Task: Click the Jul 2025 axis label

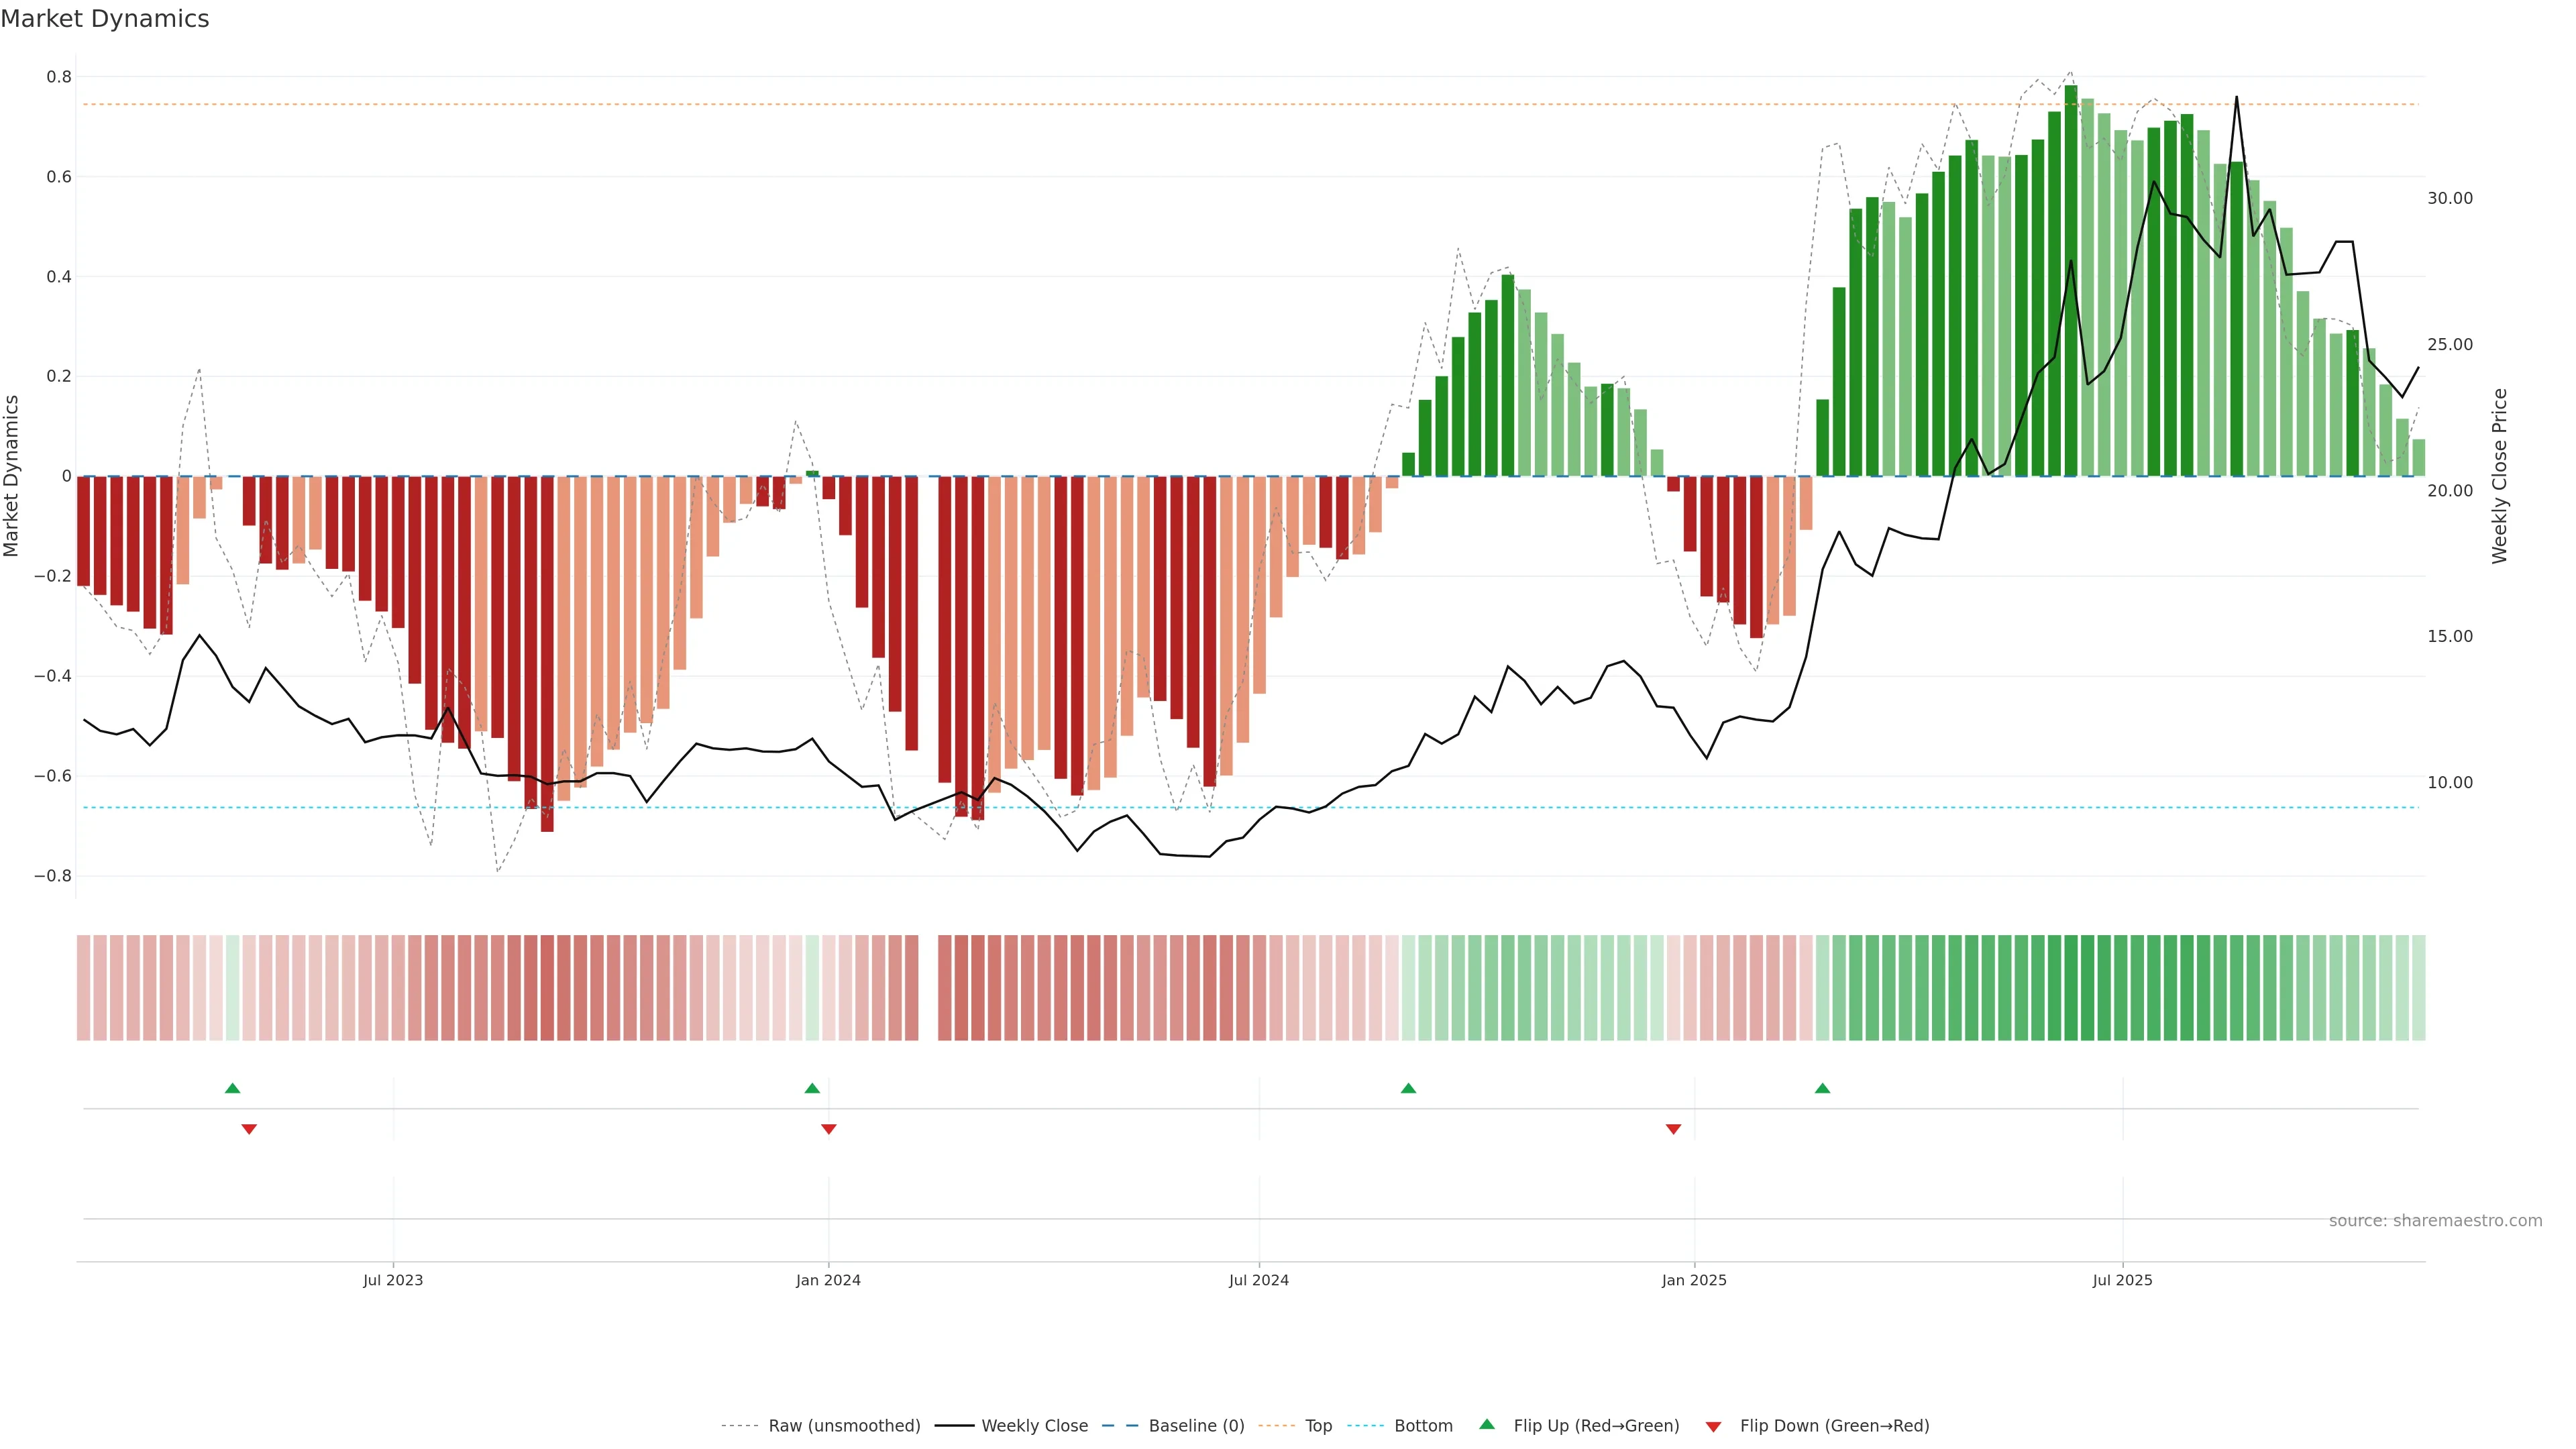Action: 2122,1280
